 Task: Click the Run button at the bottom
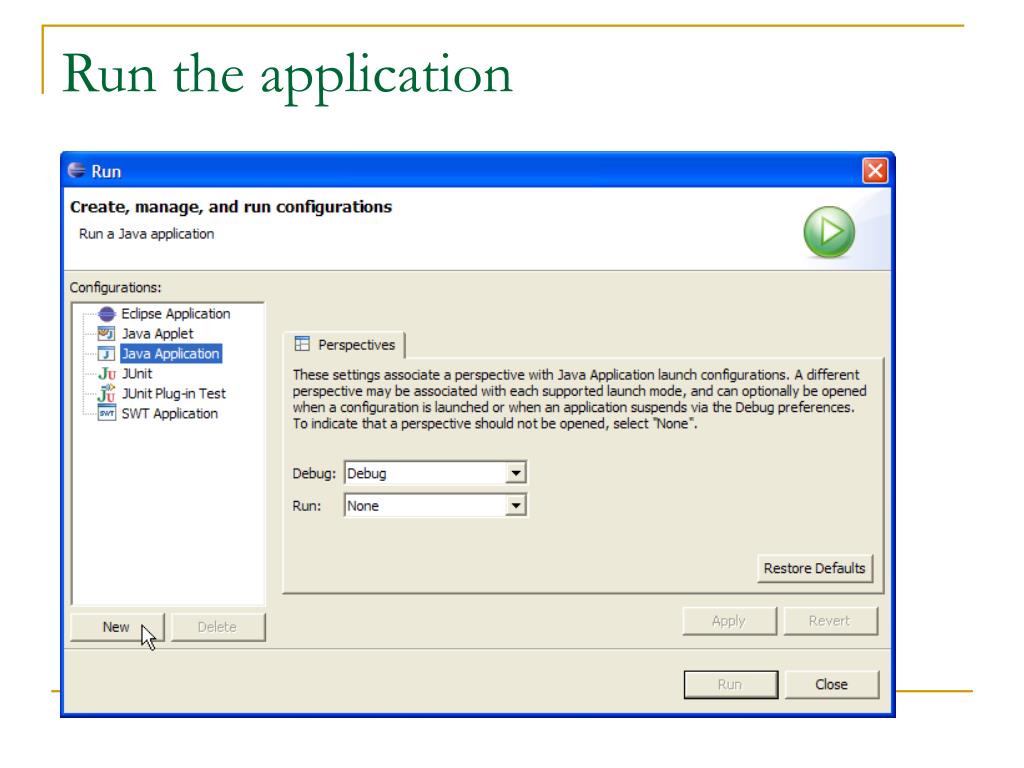pyautogui.click(x=730, y=684)
